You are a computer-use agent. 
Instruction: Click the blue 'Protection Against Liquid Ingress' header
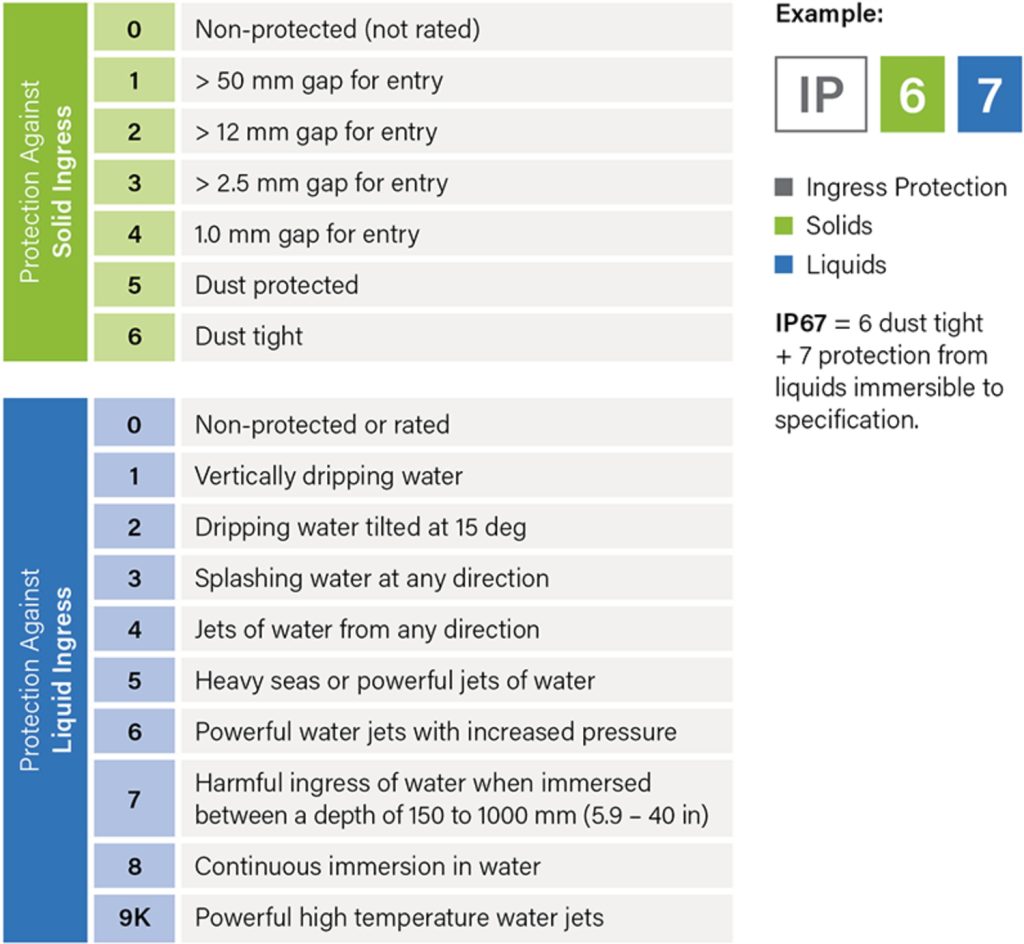46,670
